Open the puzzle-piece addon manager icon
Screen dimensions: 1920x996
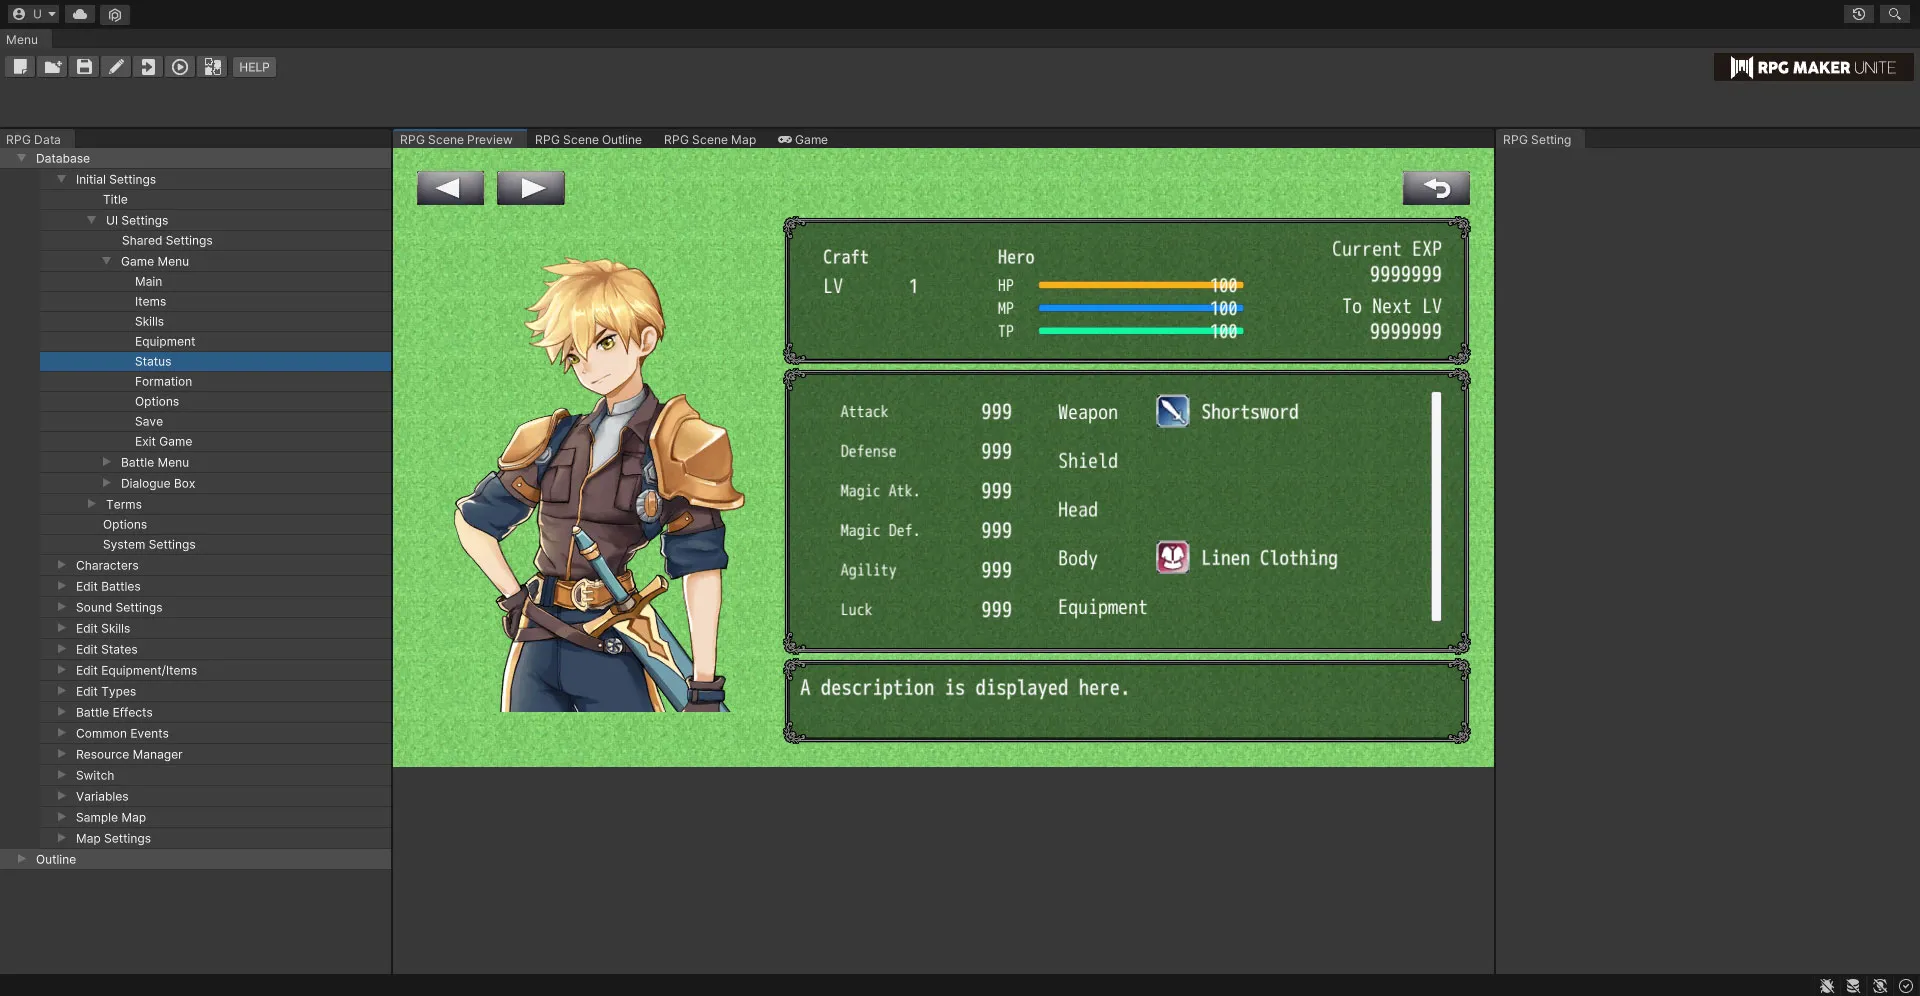212,67
